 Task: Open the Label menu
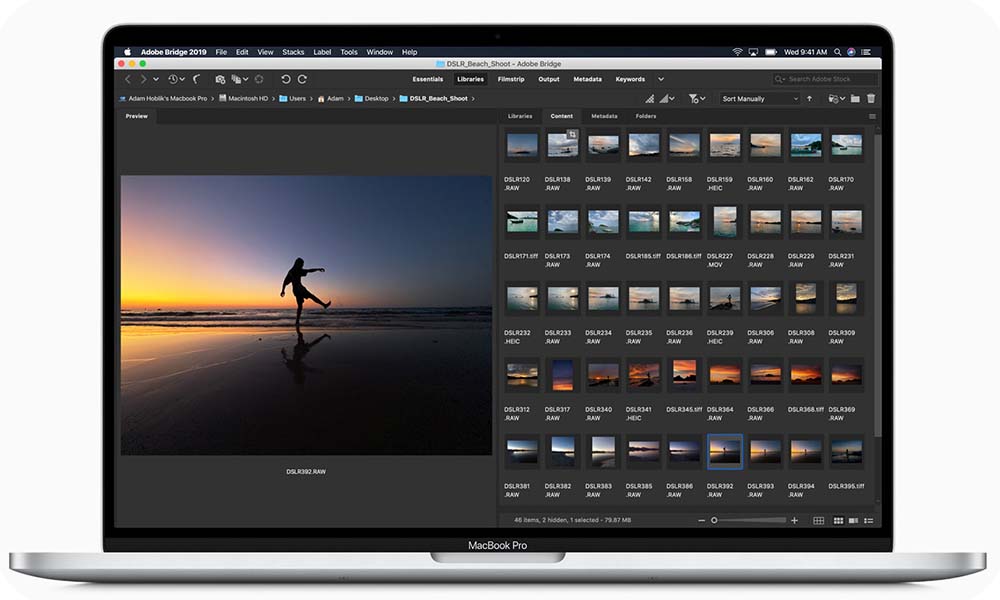[x=322, y=52]
